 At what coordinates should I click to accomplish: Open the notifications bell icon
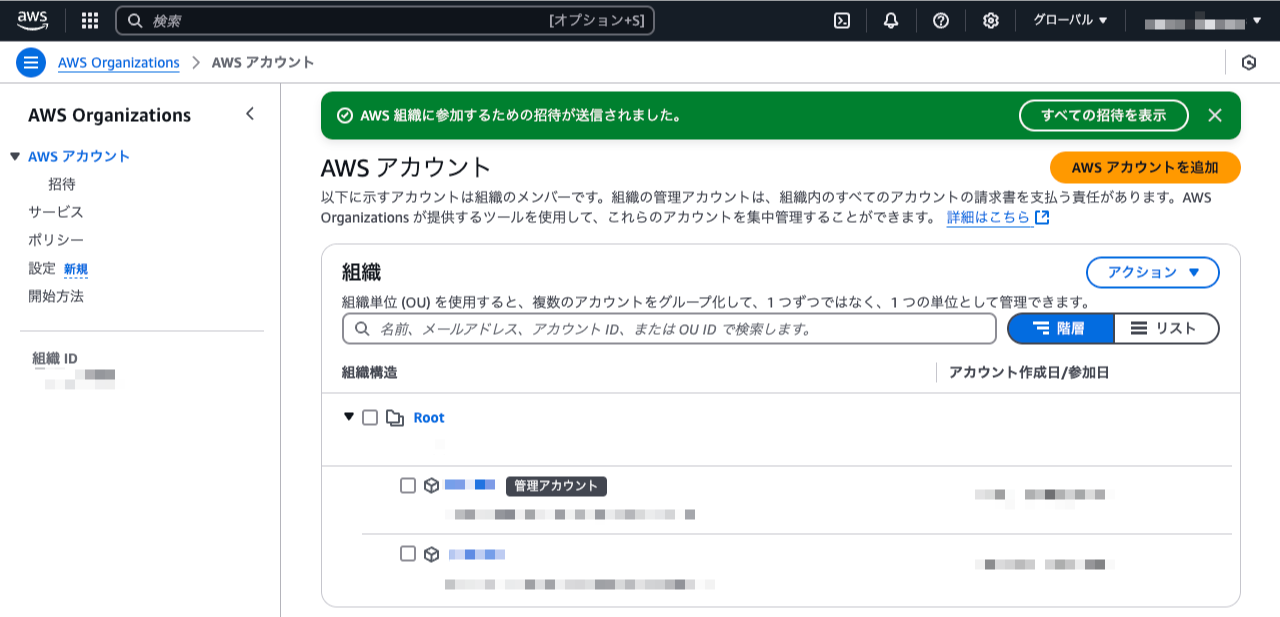pos(891,20)
